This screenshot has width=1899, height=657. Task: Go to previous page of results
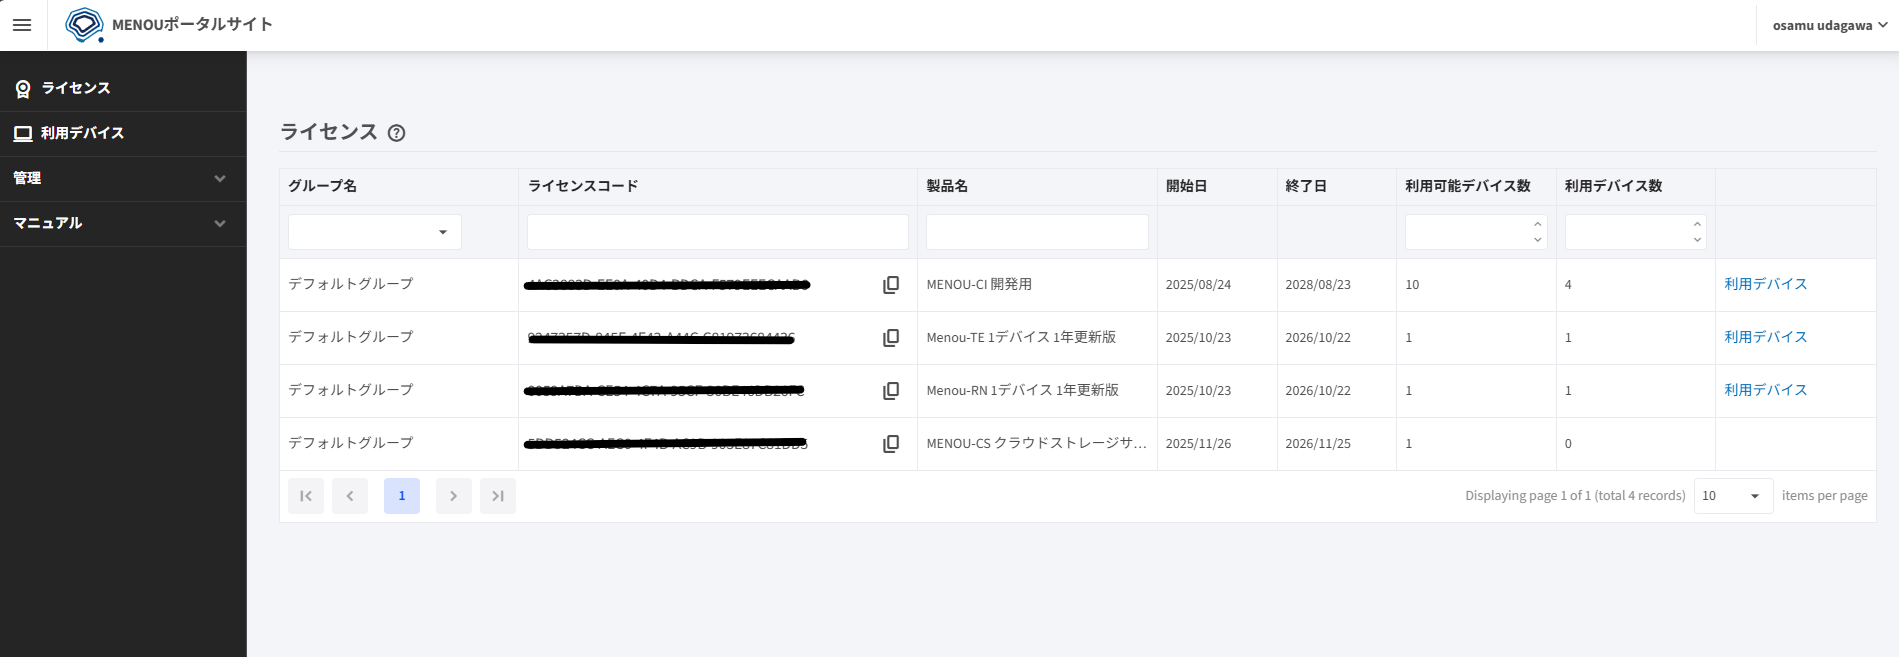[350, 496]
